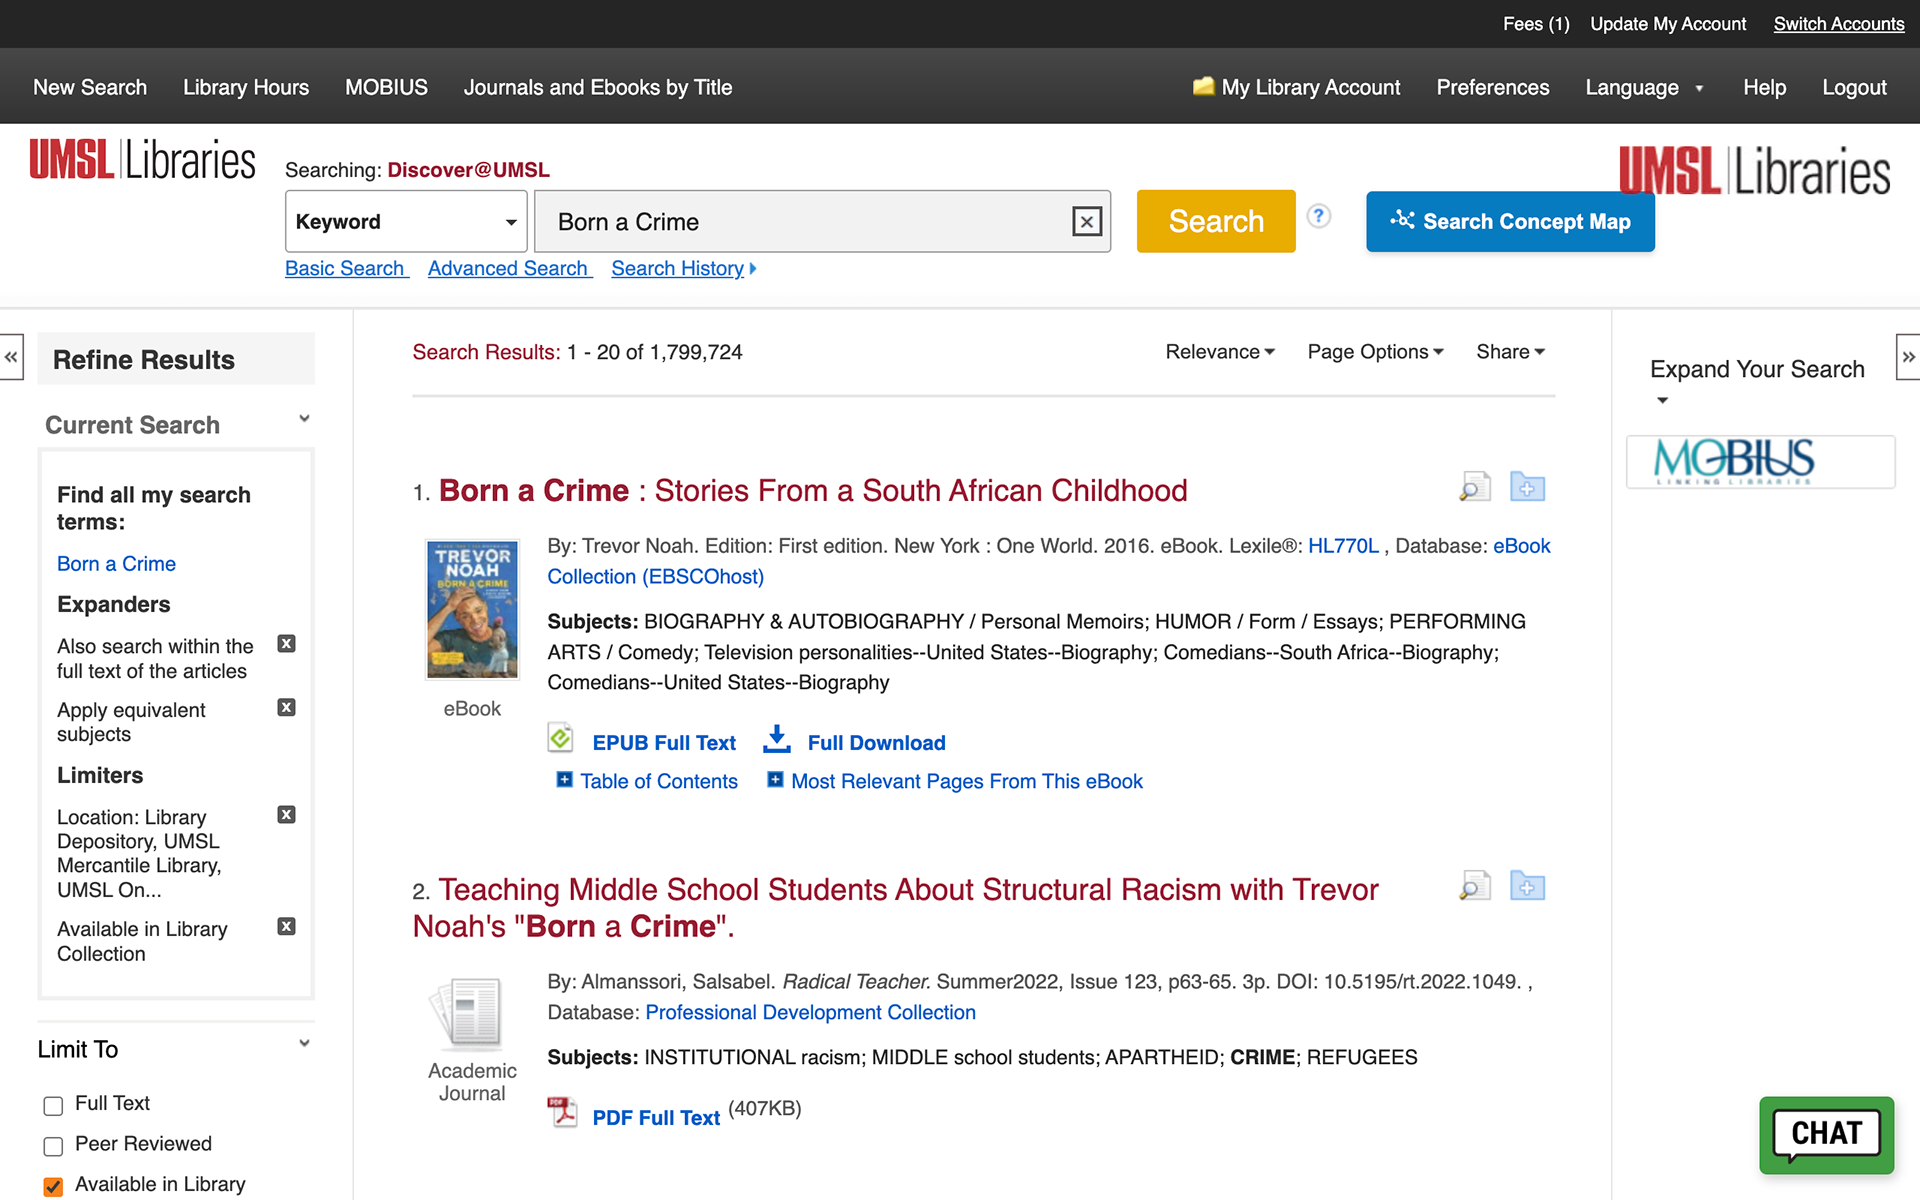Open the Page Options dropdown
The height and width of the screenshot is (1200, 1920).
point(1375,352)
